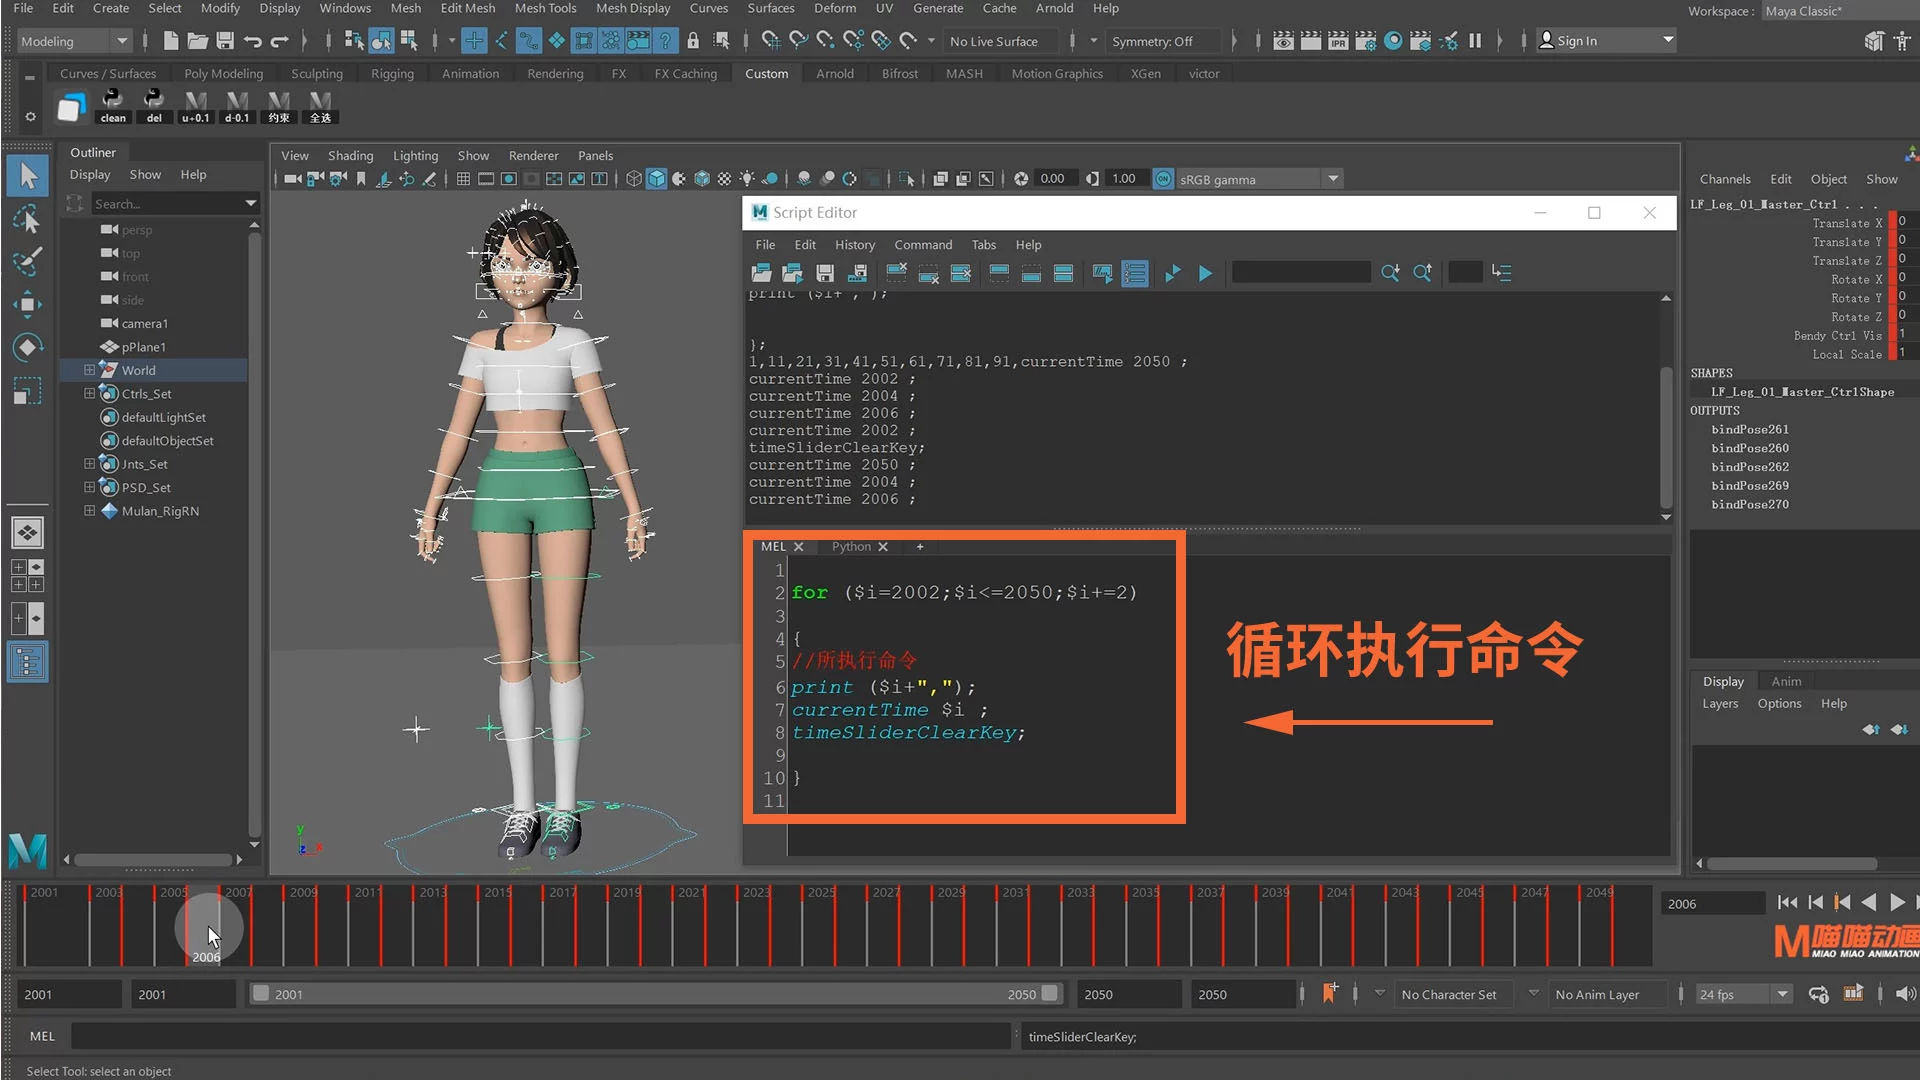Run the 'del' Python shelf button

pyautogui.click(x=154, y=106)
